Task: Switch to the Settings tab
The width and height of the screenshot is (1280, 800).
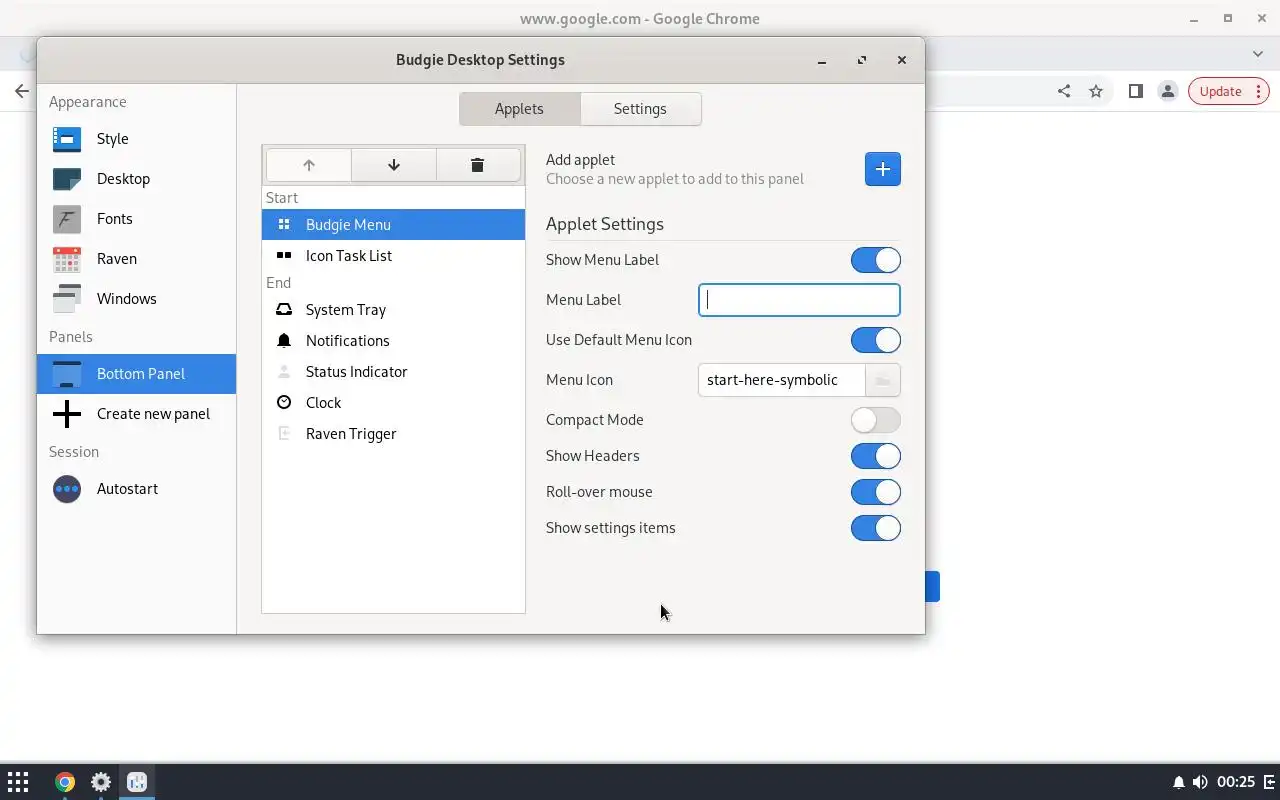Action: [x=640, y=109]
